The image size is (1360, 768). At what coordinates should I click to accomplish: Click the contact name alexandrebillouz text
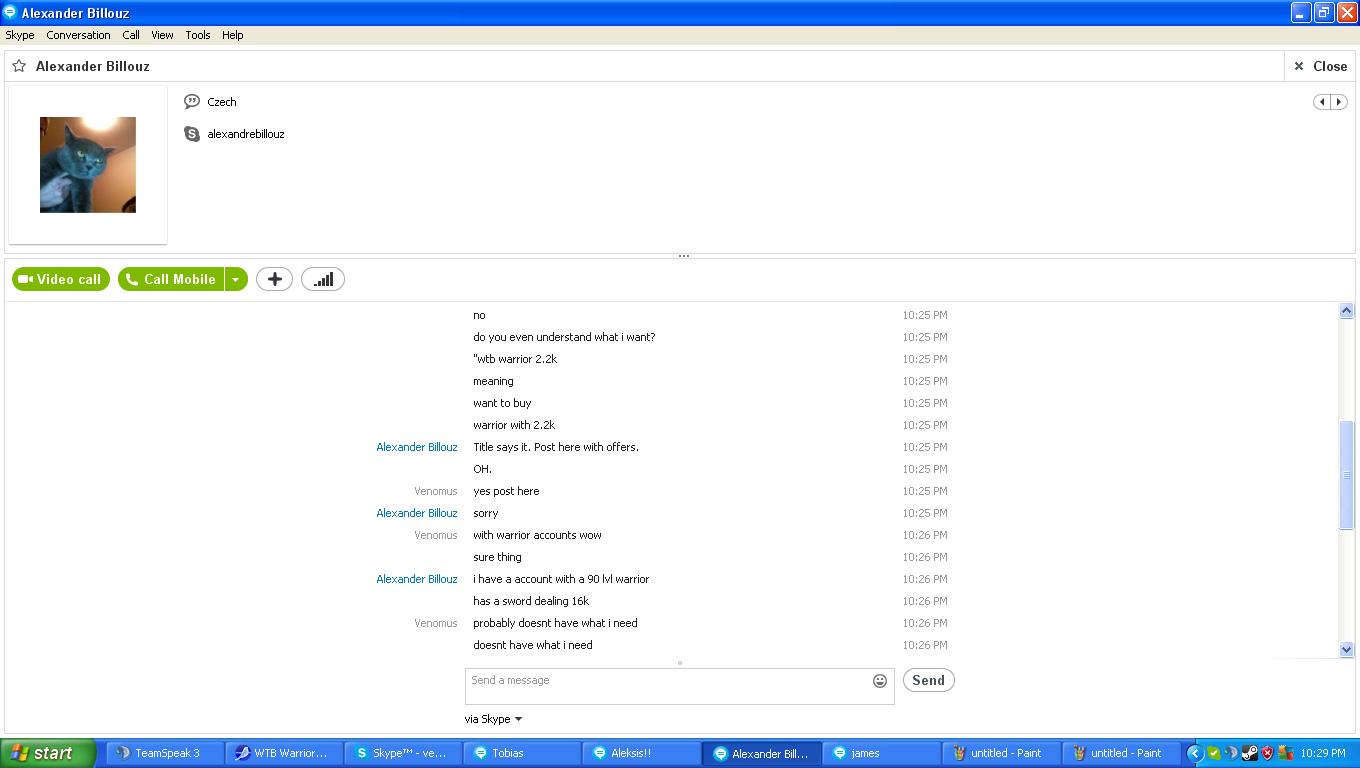(246, 134)
